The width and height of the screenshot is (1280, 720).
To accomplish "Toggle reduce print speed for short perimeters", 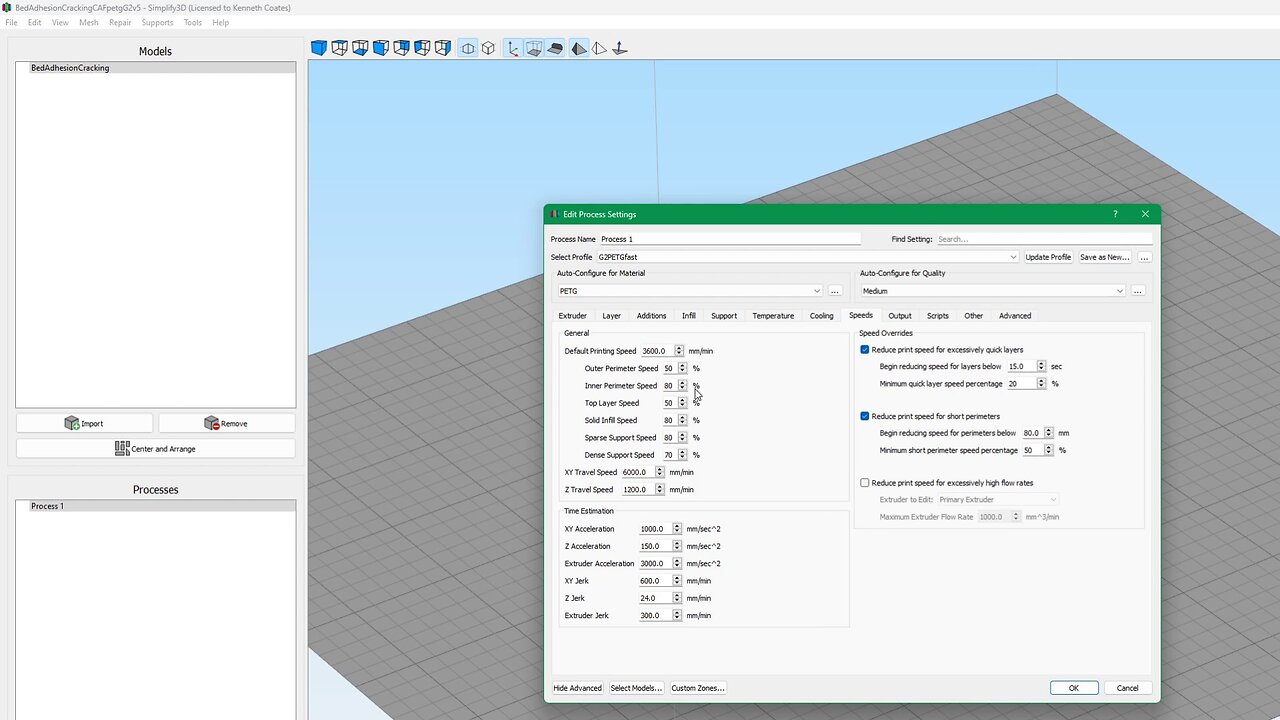I will tap(865, 416).
